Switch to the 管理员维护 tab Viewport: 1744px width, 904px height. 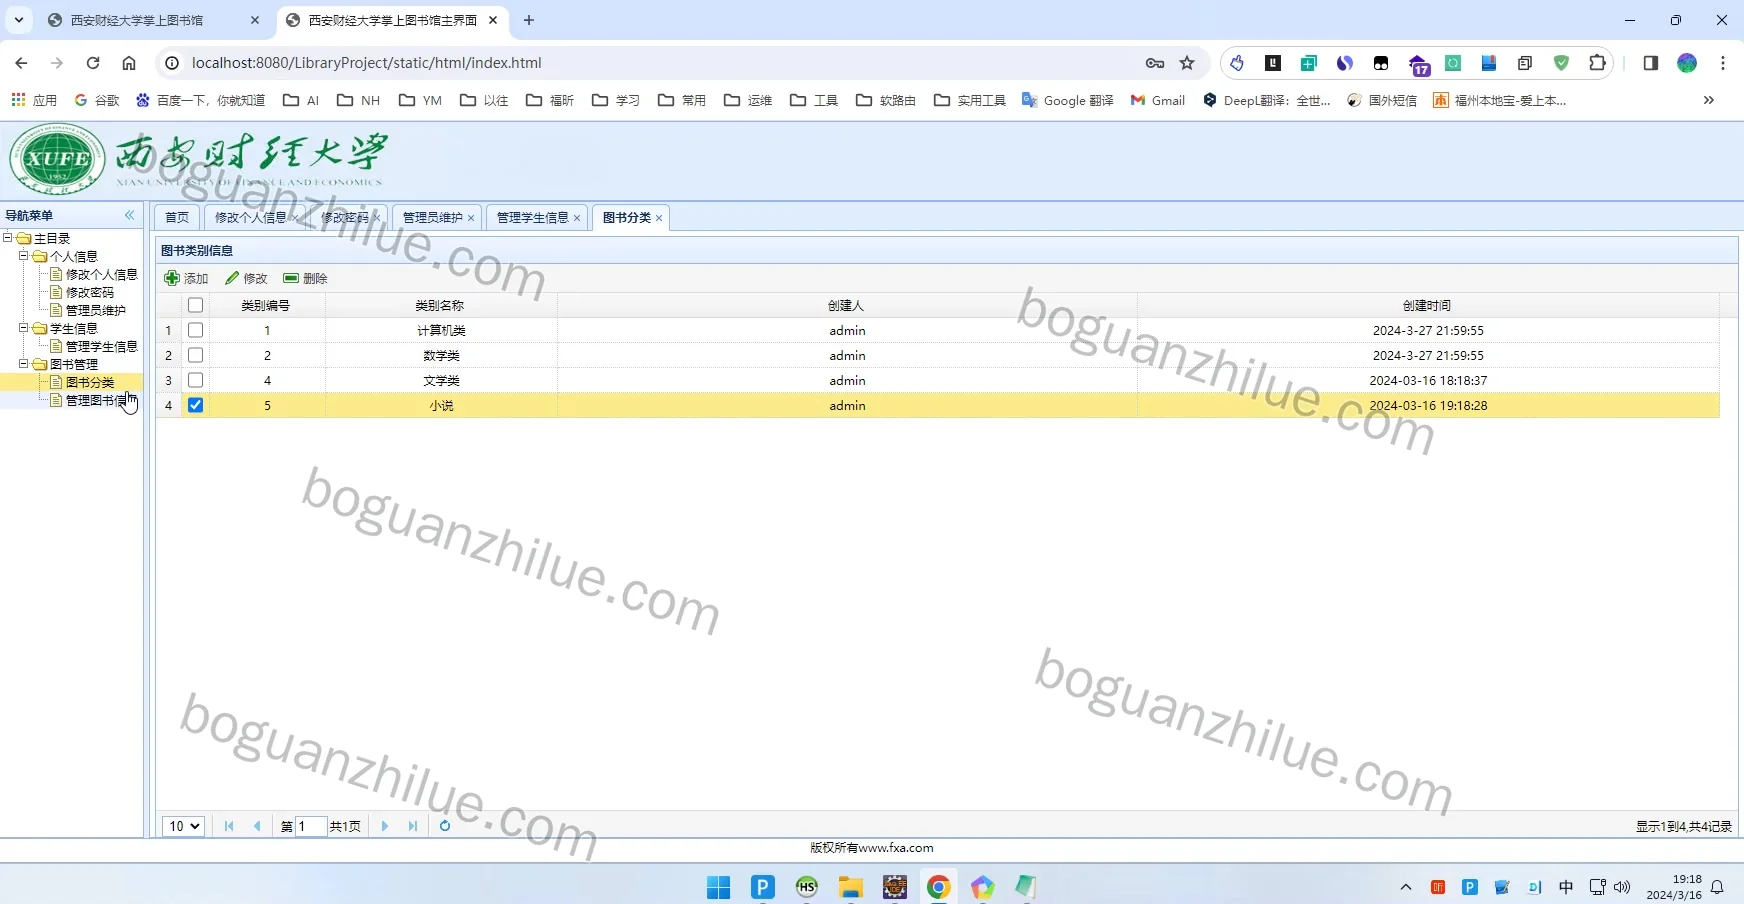[433, 217]
